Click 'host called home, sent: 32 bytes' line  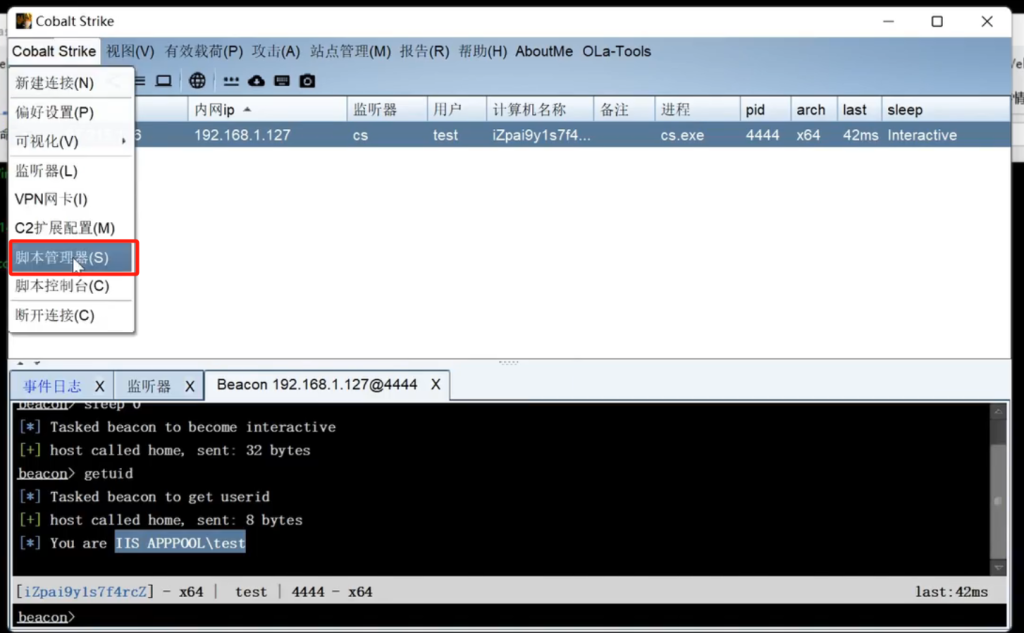165,451
